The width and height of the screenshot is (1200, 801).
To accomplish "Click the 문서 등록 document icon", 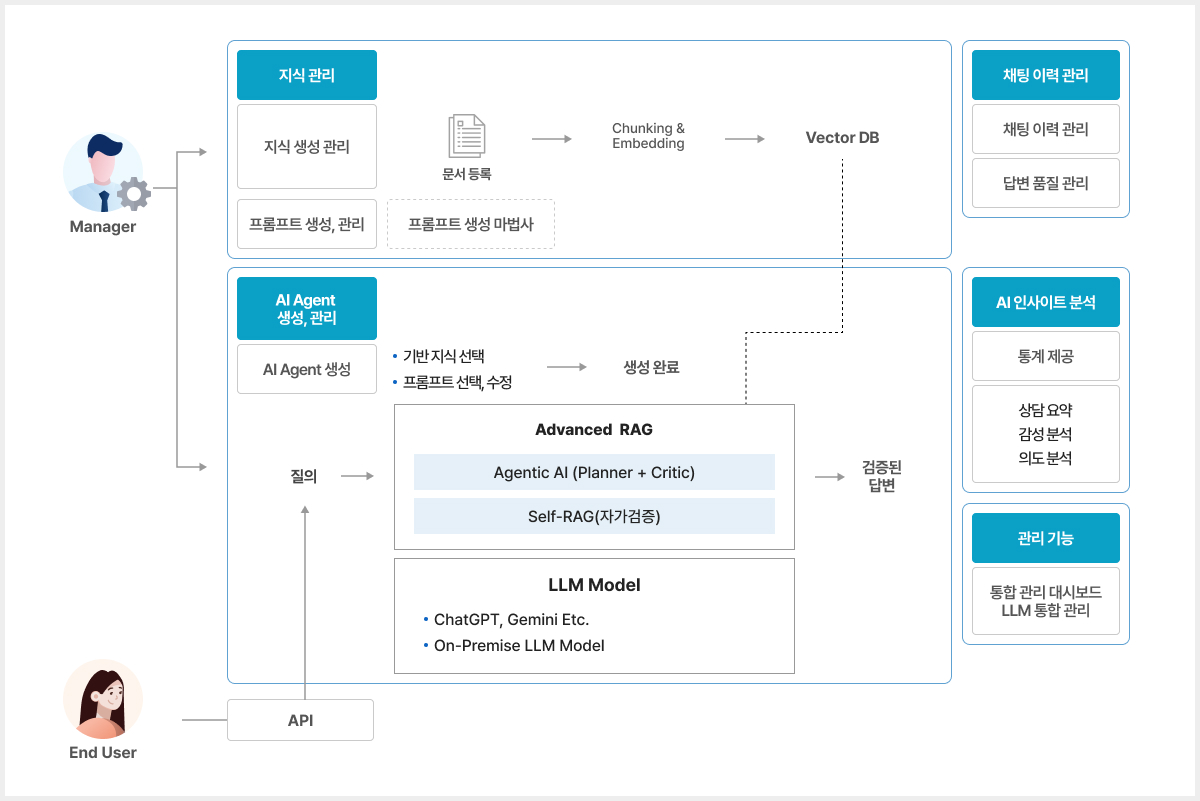I will click(x=467, y=136).
